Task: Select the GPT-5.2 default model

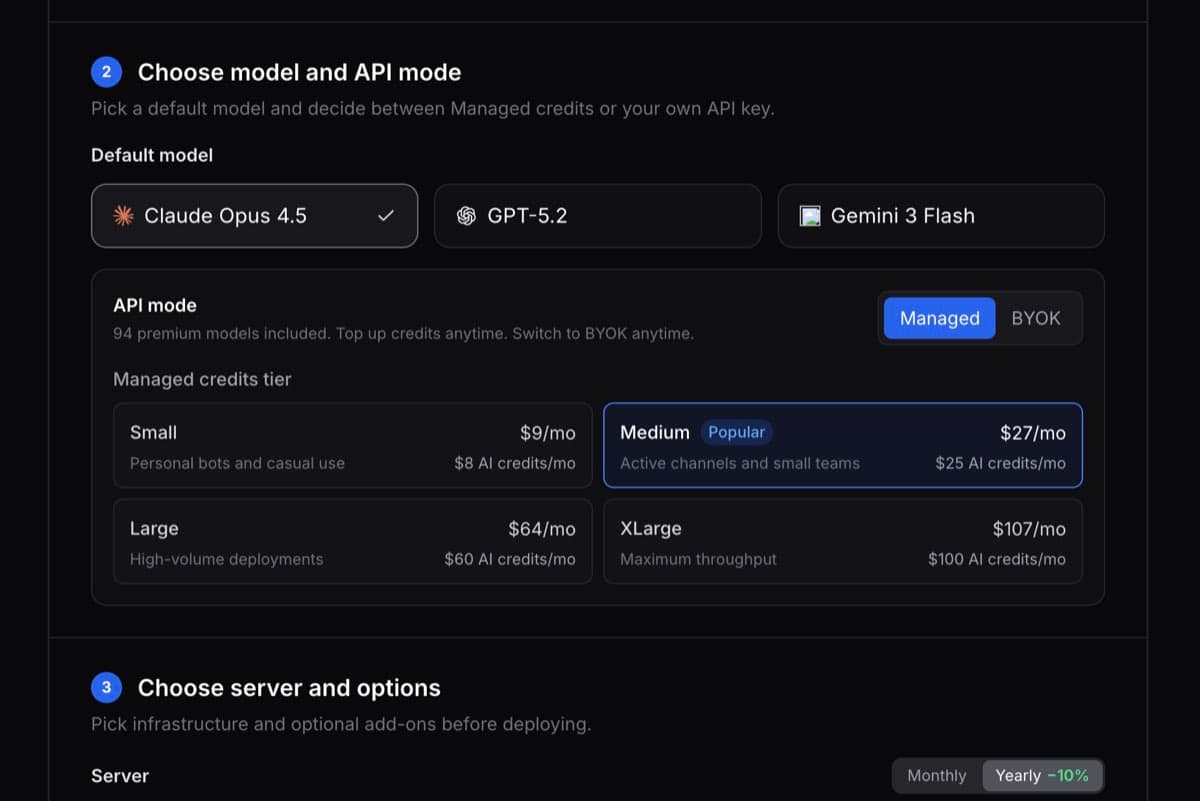Action: 597,215
